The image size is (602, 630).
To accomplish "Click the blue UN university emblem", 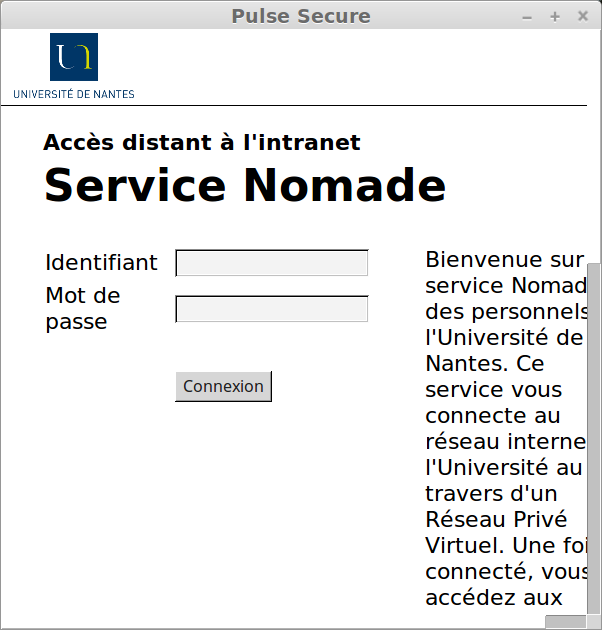I will point(74,56).
